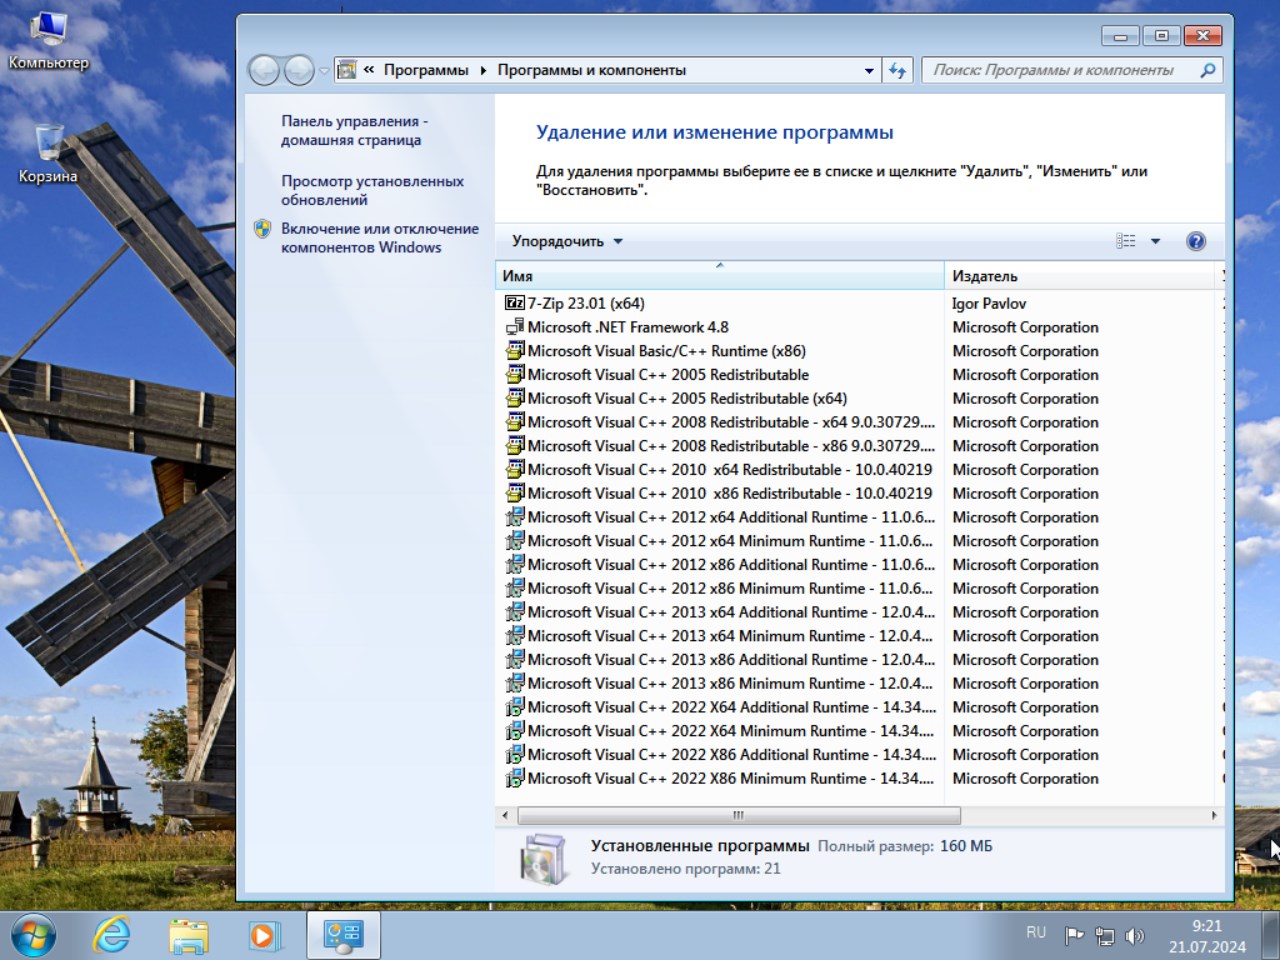1280x960 pixels.
Task: Open Панель управления - домашняя страница link
Action: point(354,130)
